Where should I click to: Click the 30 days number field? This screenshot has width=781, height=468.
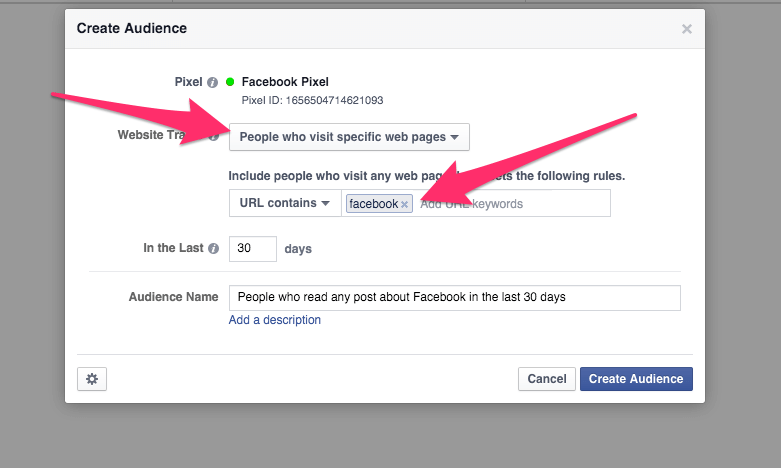coord(252,249)
